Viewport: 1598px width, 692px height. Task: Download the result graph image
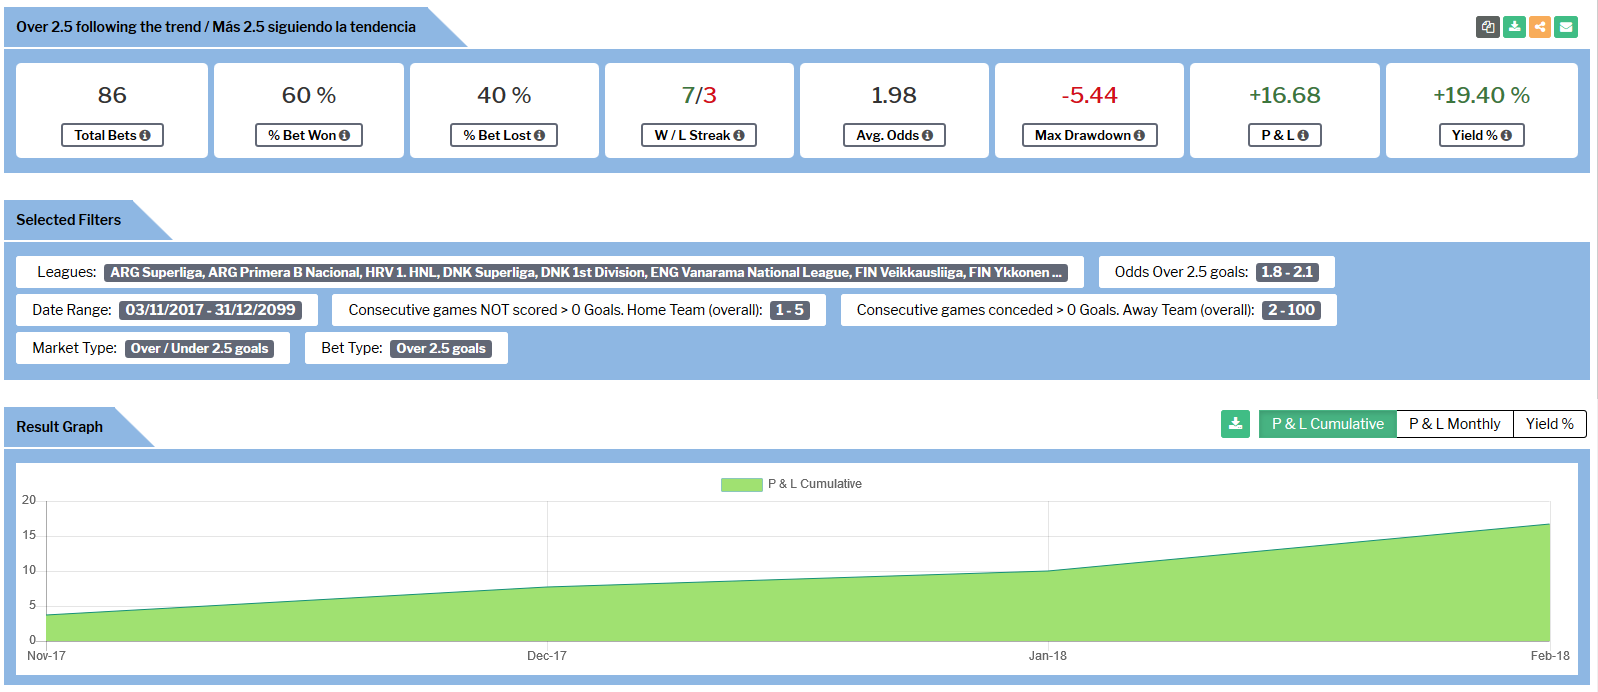coord(1235,424)
